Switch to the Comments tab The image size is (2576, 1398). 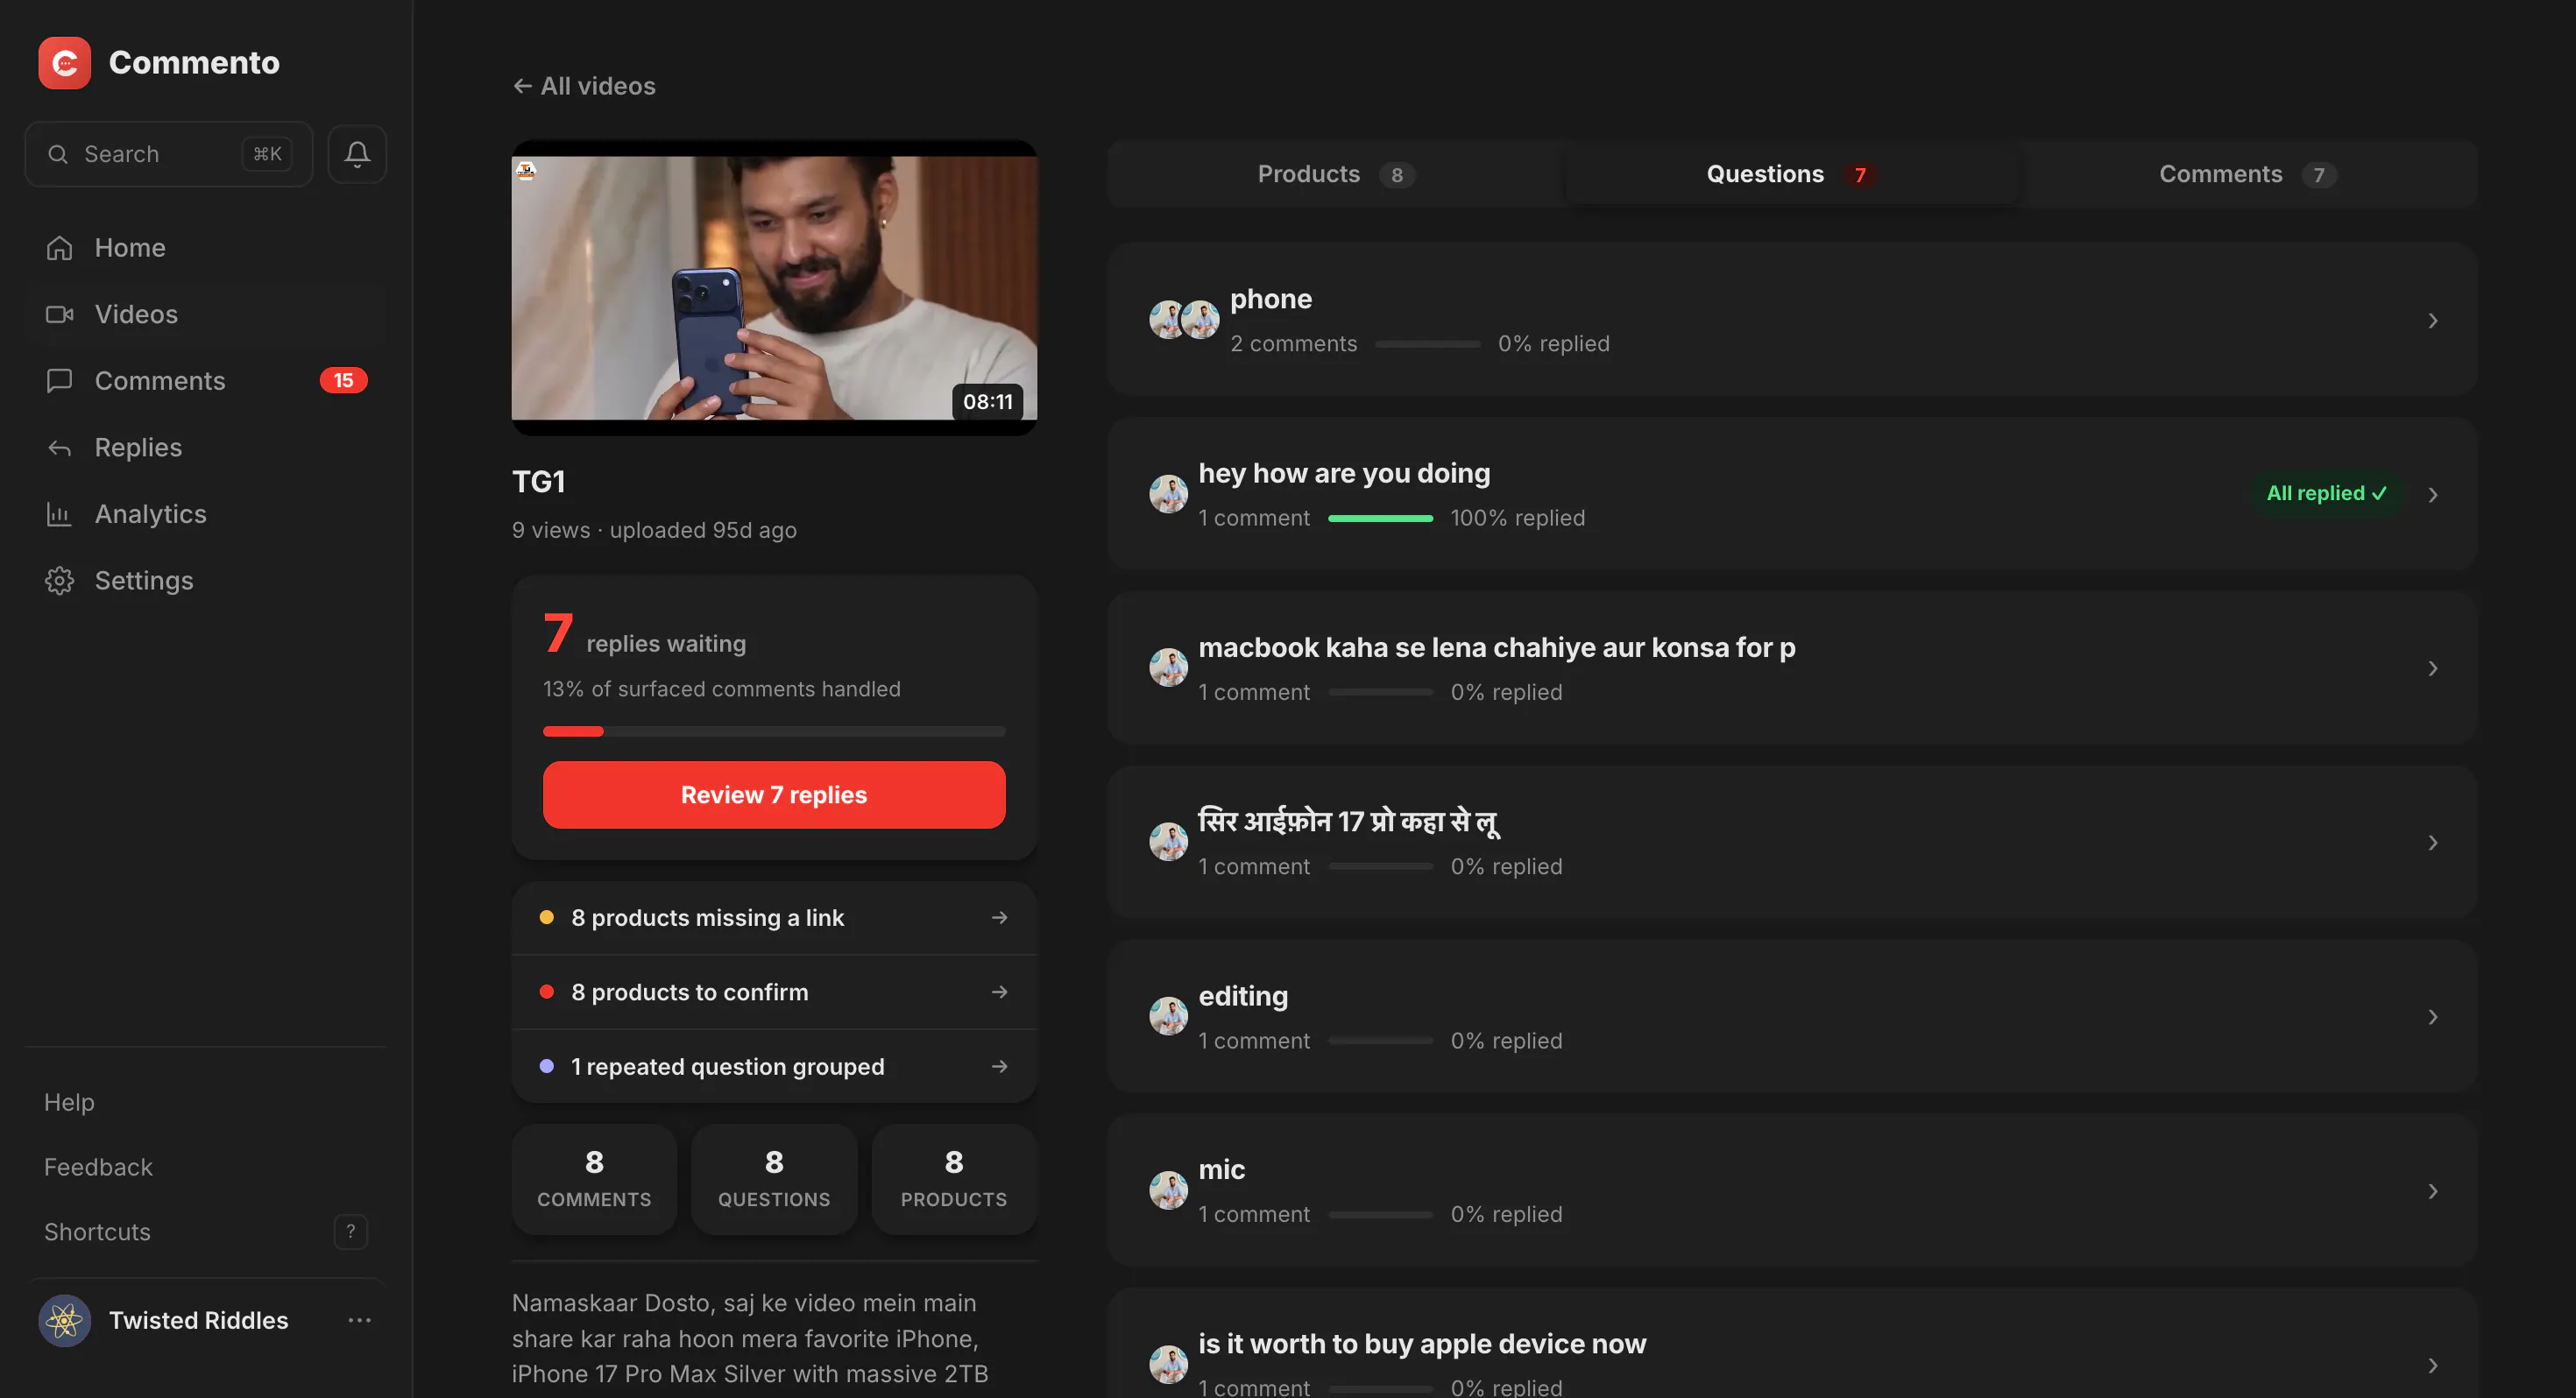coord(2248,174)
